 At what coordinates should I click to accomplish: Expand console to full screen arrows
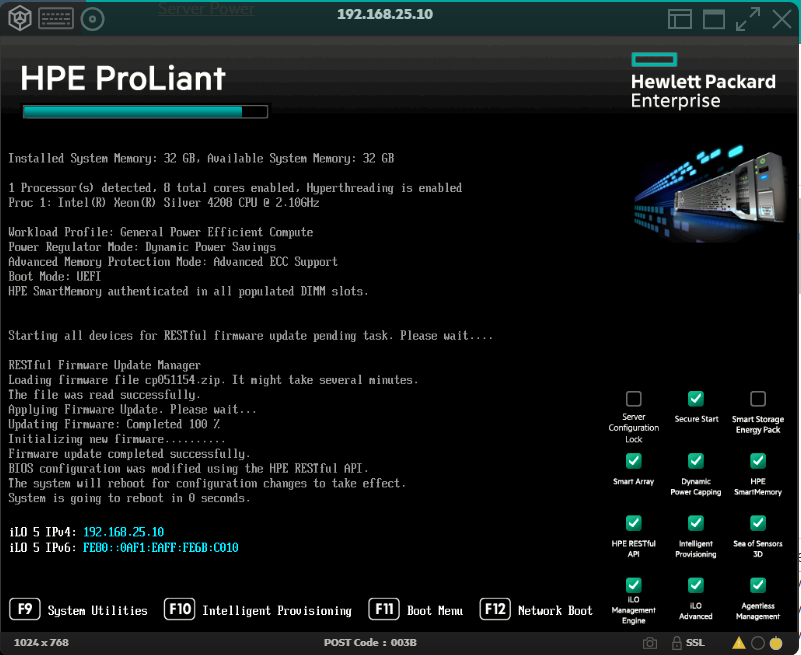(748, 19)
